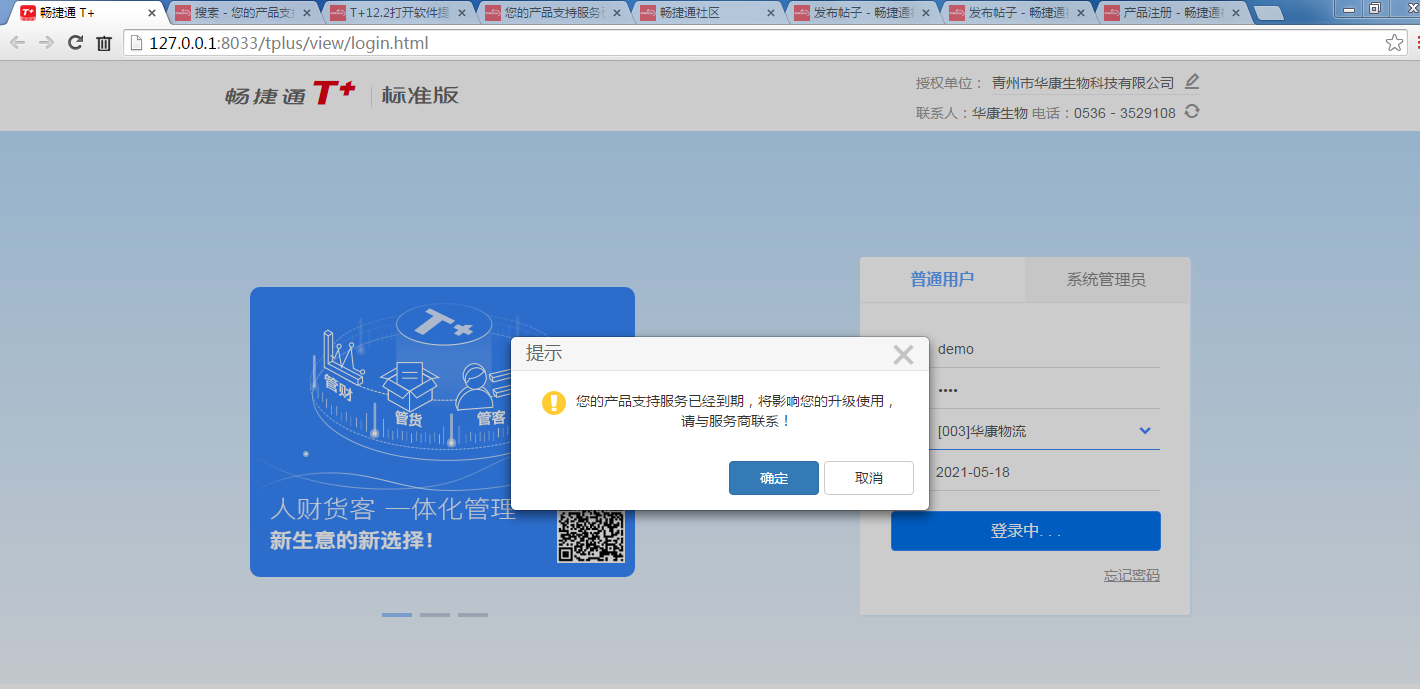Viewport: 1420px width, 689px height.
Task: Click 取消 in the 提示 dialog
Action: (x=869, y=478)
